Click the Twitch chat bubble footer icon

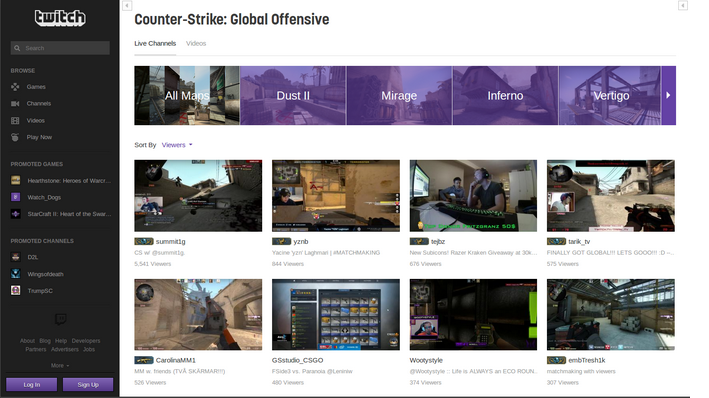tap(61, 319)
